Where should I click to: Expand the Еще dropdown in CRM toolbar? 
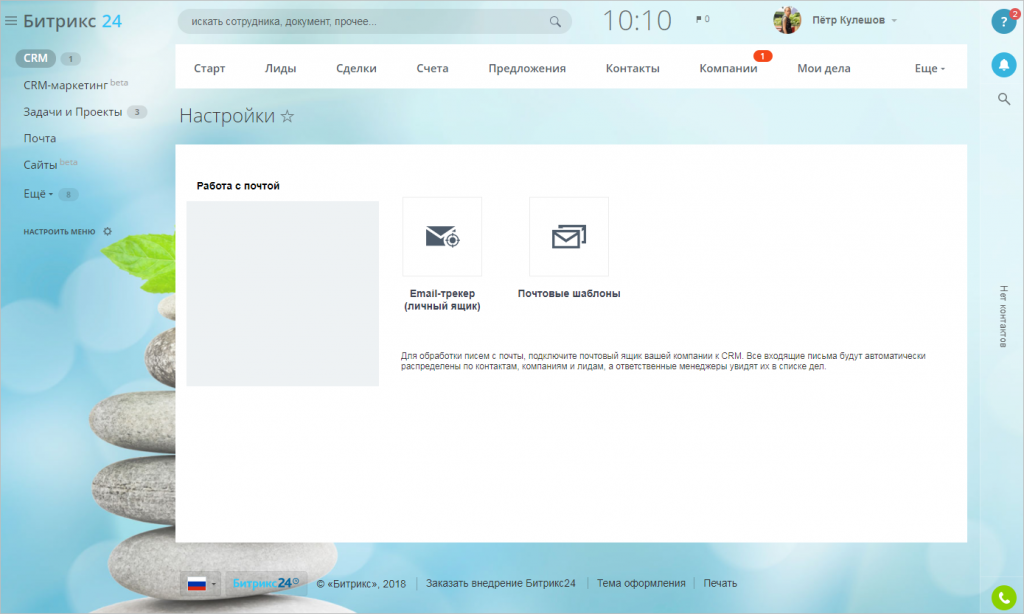click(x=929, y=68)
